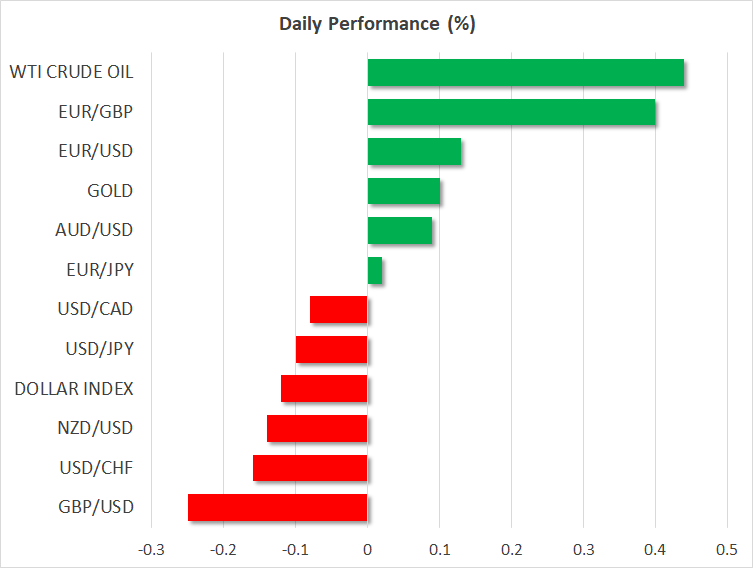Select the 0 tick on horizontal axis

point(367,550)
